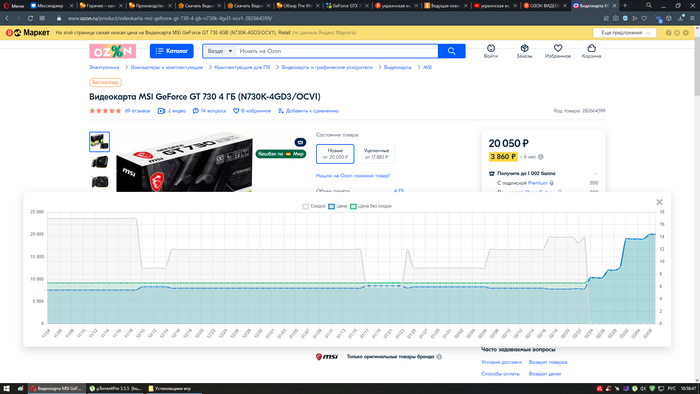Image resolution: width=700 pixels, height=394 pixels.
Task: Switch to the GeForce GTX browser tab
Action: point(346,6)
